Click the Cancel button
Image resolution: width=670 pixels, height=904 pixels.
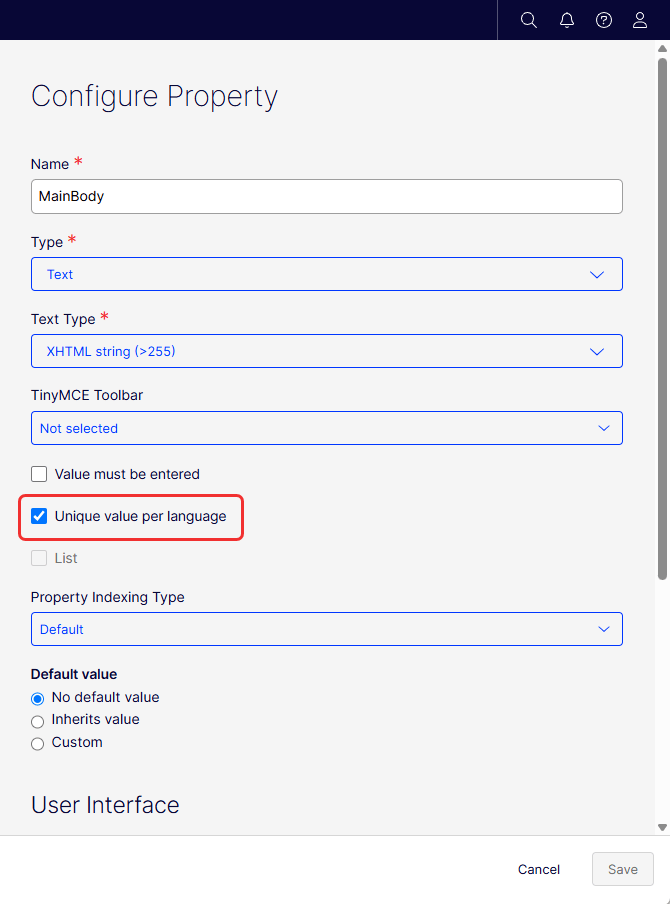coord(539,869)
